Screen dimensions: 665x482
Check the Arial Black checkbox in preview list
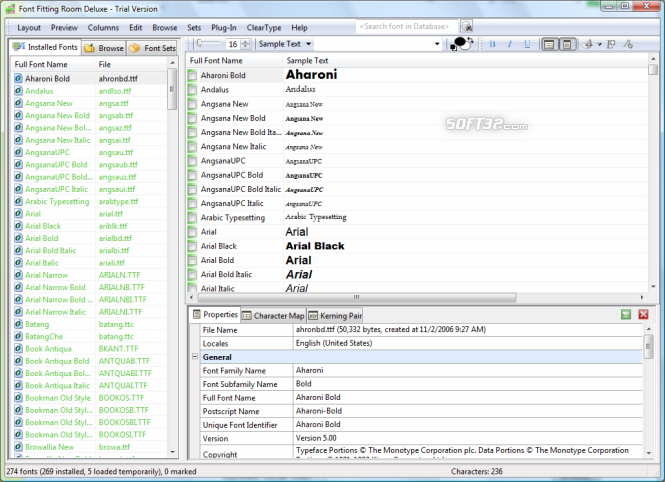(x=193, y=246)
